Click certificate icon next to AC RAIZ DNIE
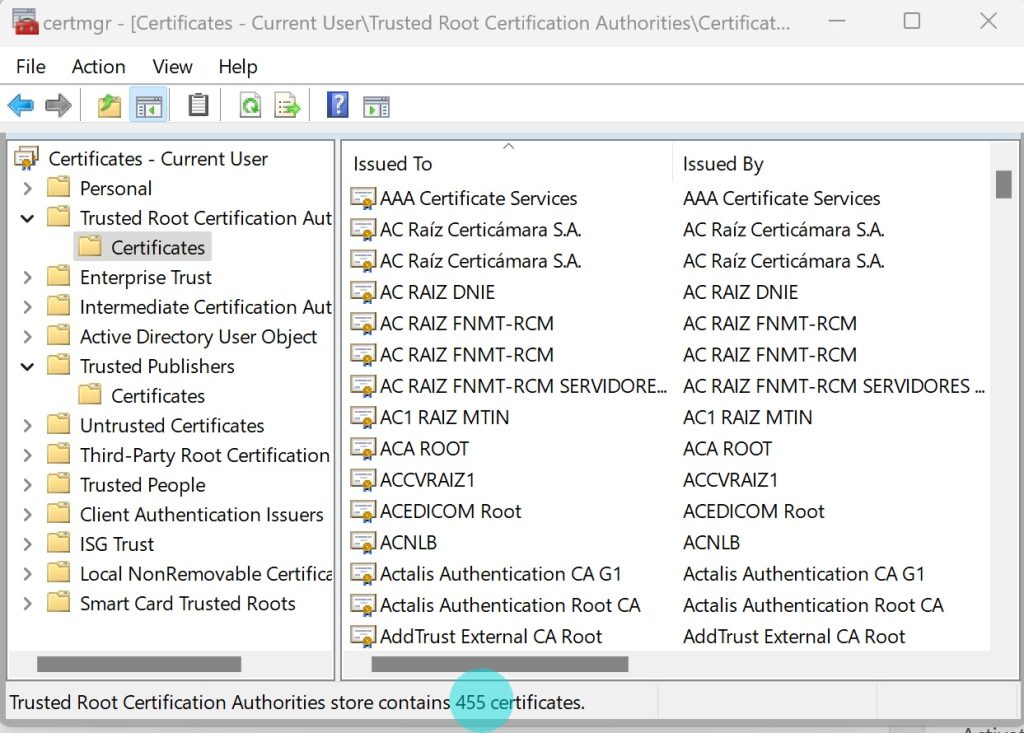The width and height of the screenshot is (1024, 733). [363, 291]
